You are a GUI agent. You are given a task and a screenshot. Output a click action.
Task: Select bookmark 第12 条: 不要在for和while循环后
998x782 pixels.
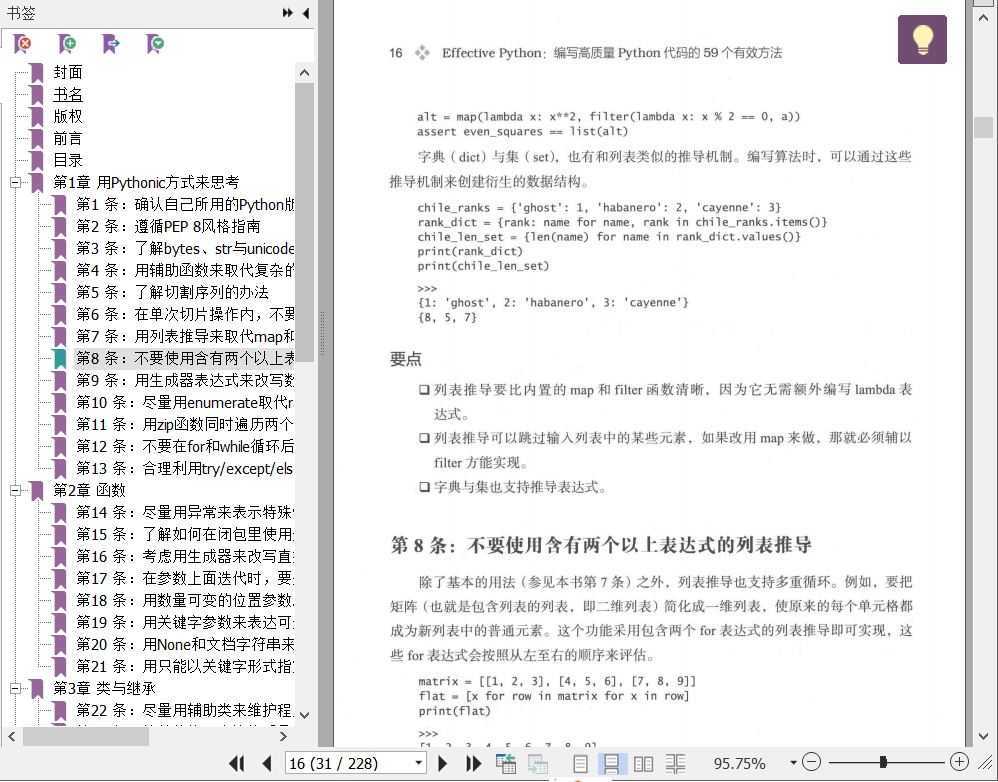pyautogui.click(x=185, y=447)
